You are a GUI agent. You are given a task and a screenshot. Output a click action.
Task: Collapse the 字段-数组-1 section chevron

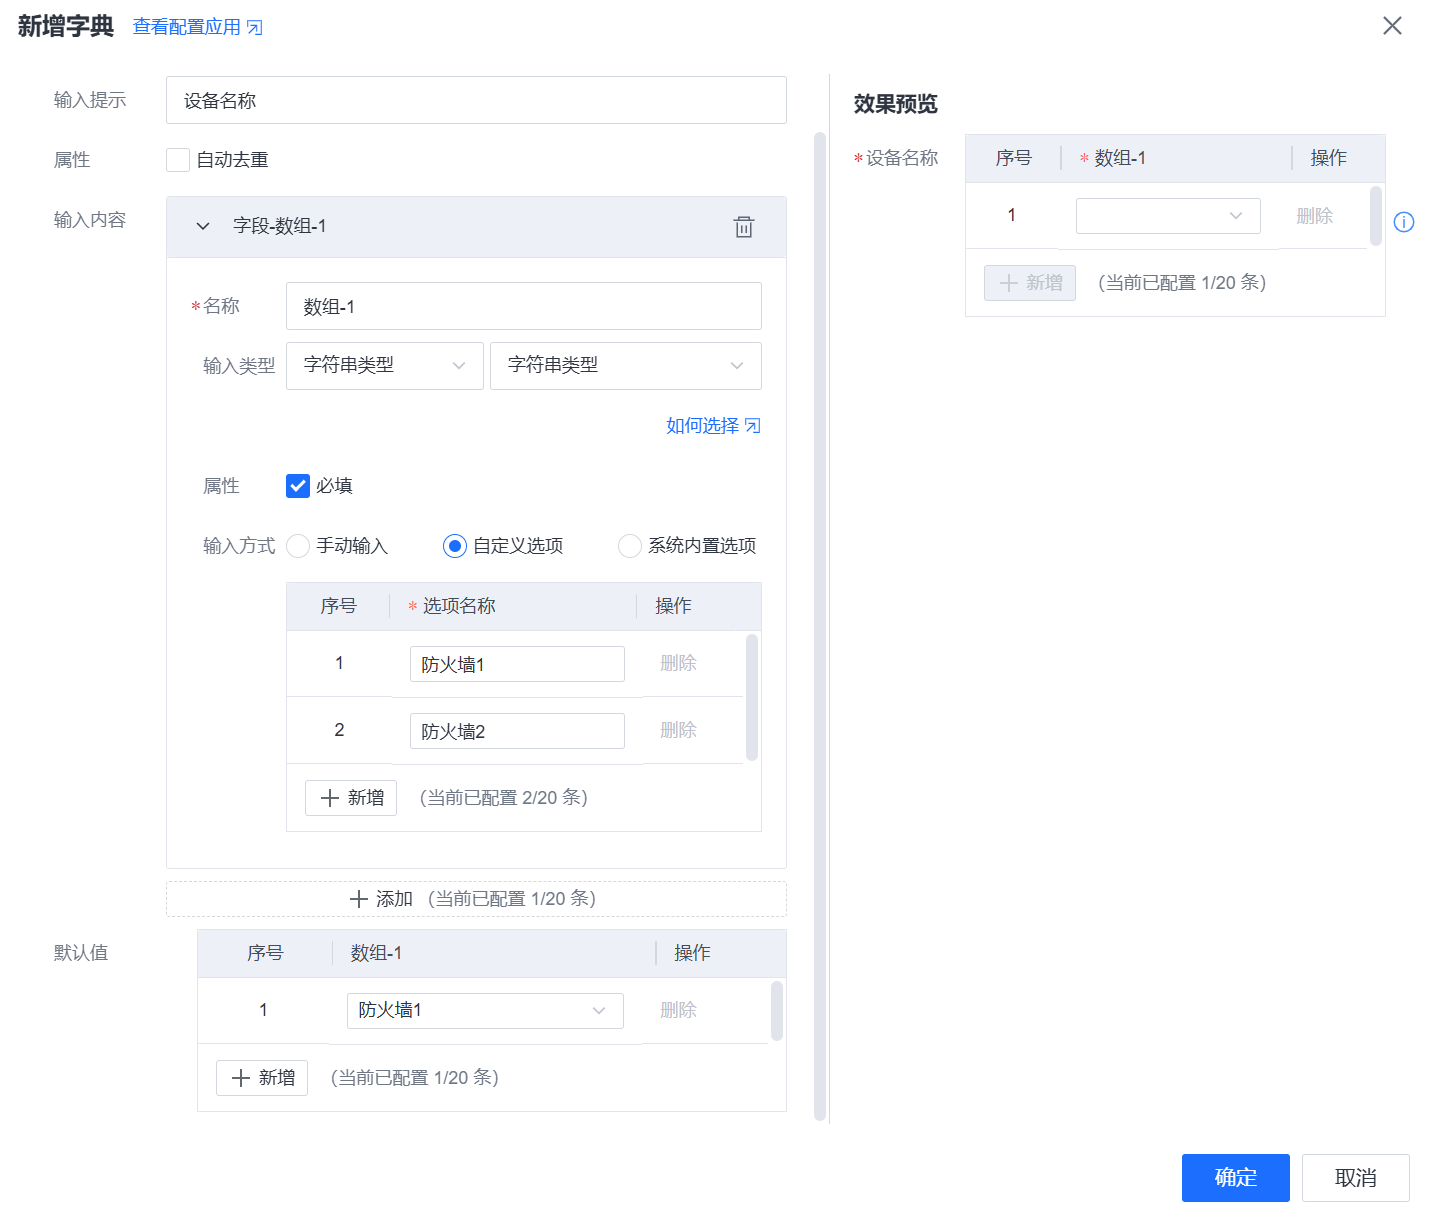[x=203, y=227]
